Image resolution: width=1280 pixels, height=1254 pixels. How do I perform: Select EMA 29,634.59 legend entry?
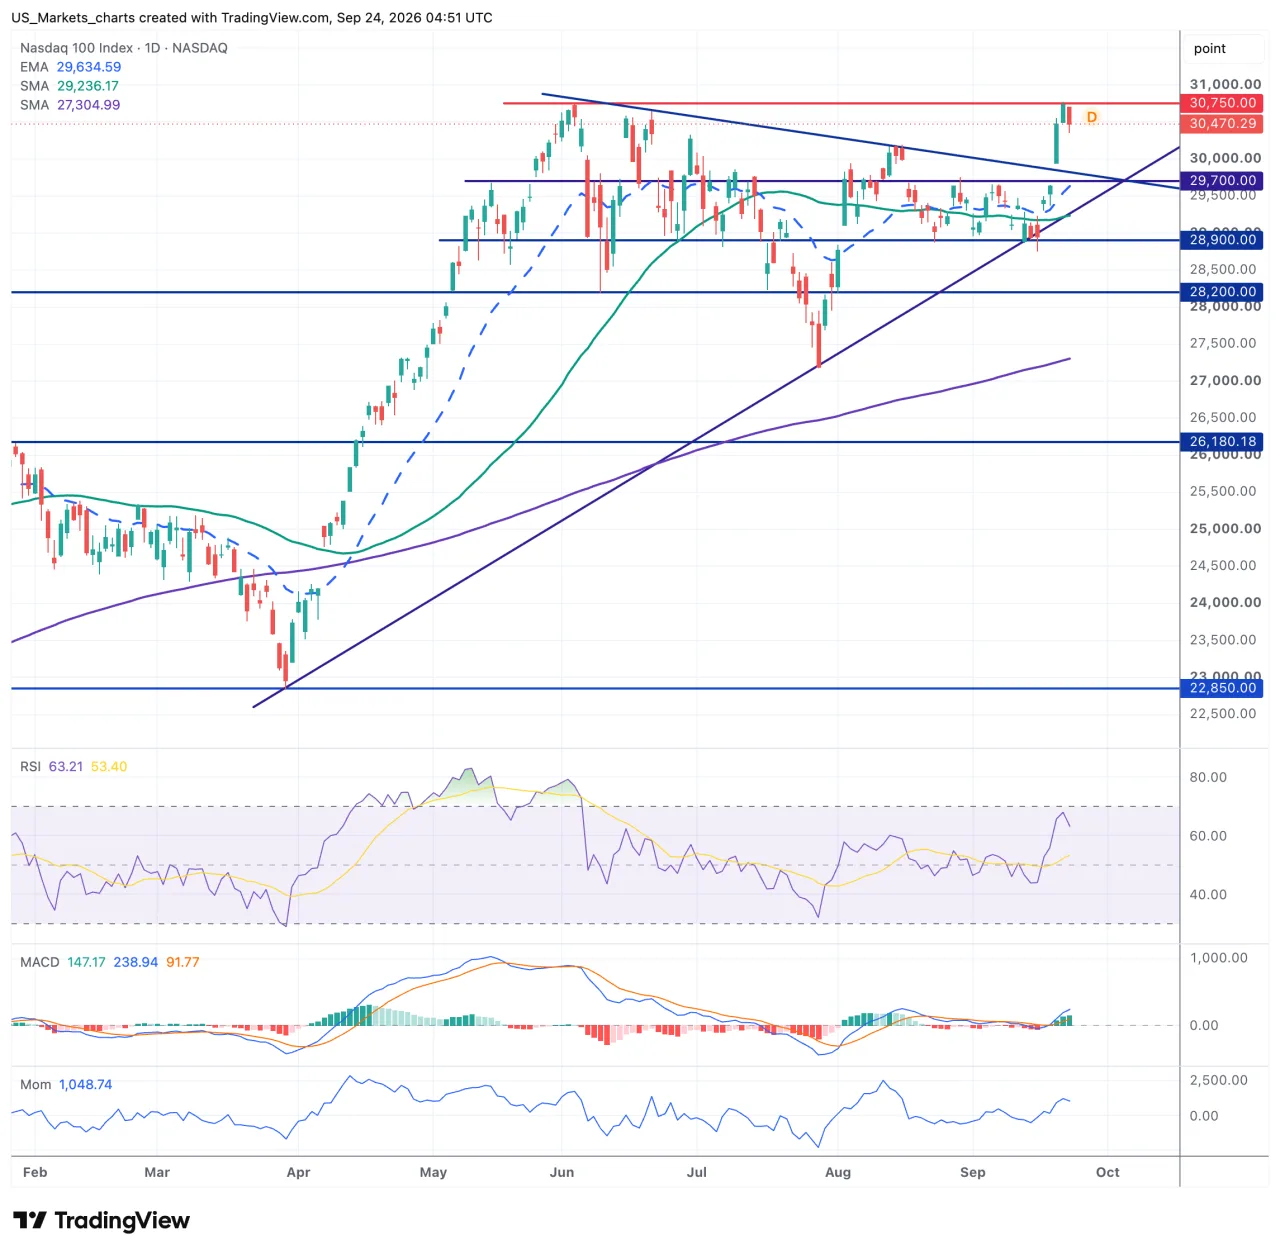click(x=70, y=67)
